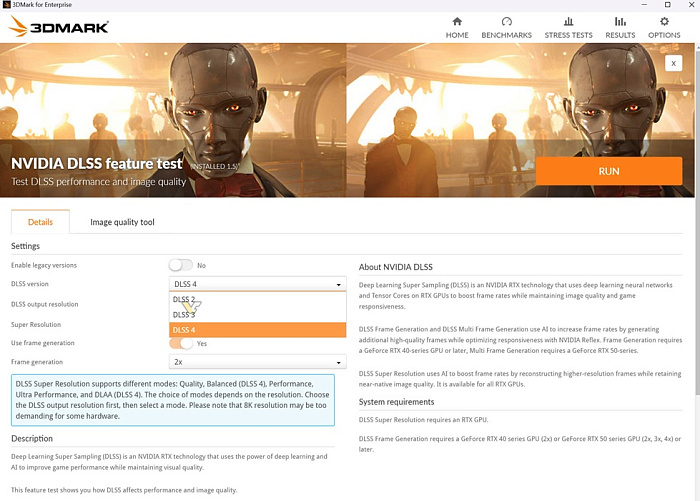Maximize the 3DMark window
700x501 pixels.
[667, 4]
